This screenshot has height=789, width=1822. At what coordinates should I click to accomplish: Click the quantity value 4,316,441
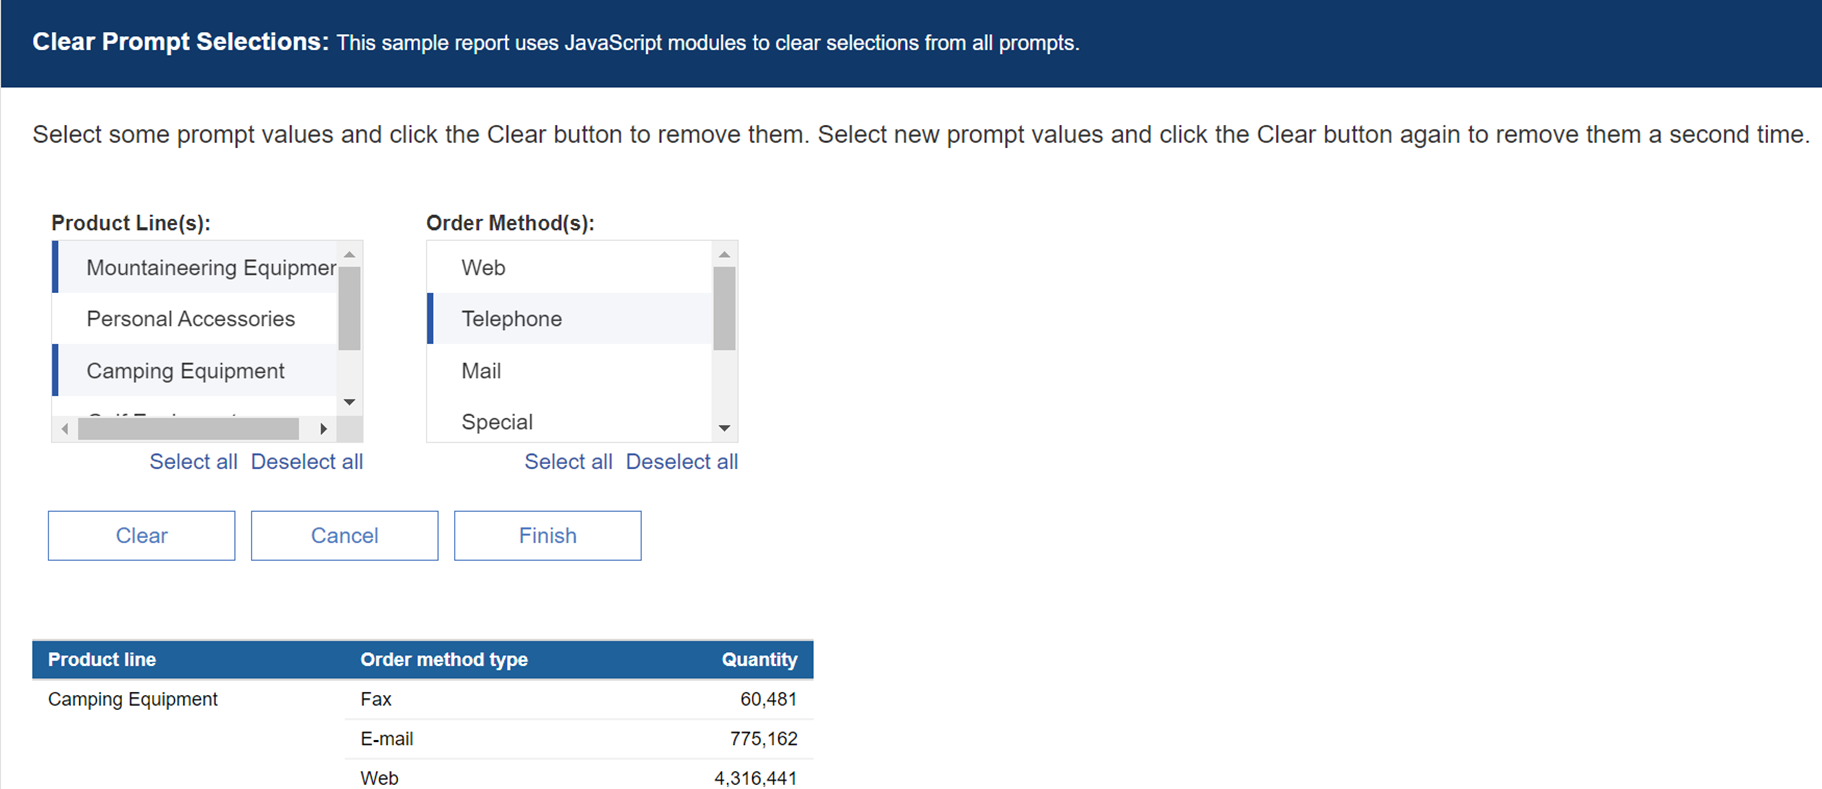pyautogui.click(x=755, y=778)
